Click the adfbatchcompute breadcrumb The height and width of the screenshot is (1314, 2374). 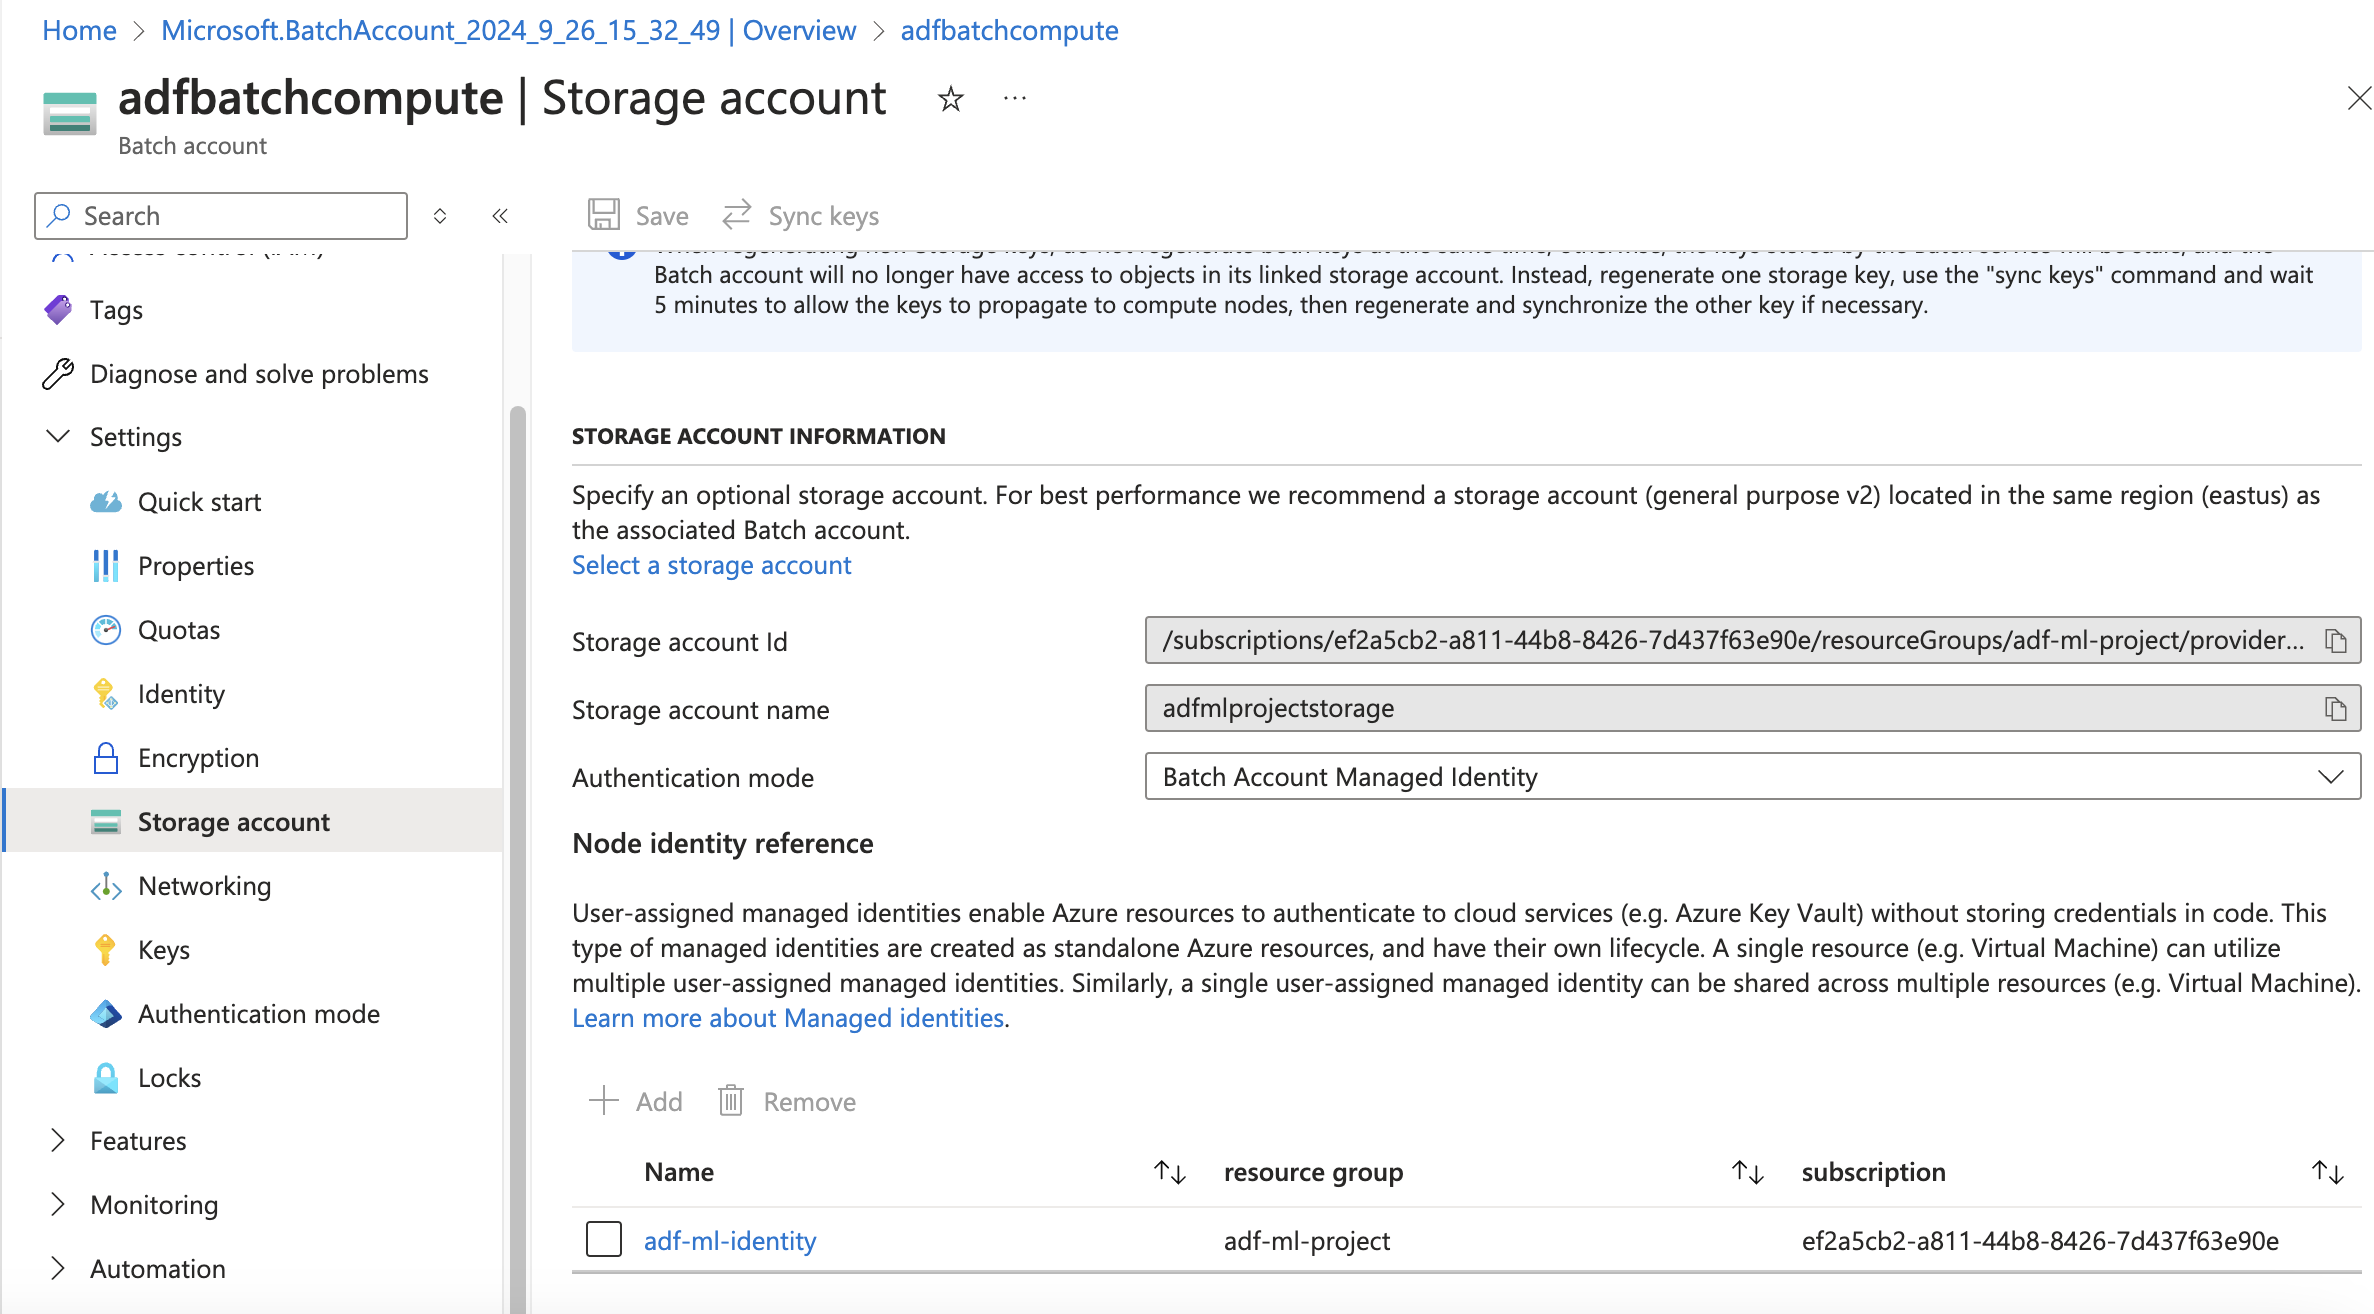1009,30
